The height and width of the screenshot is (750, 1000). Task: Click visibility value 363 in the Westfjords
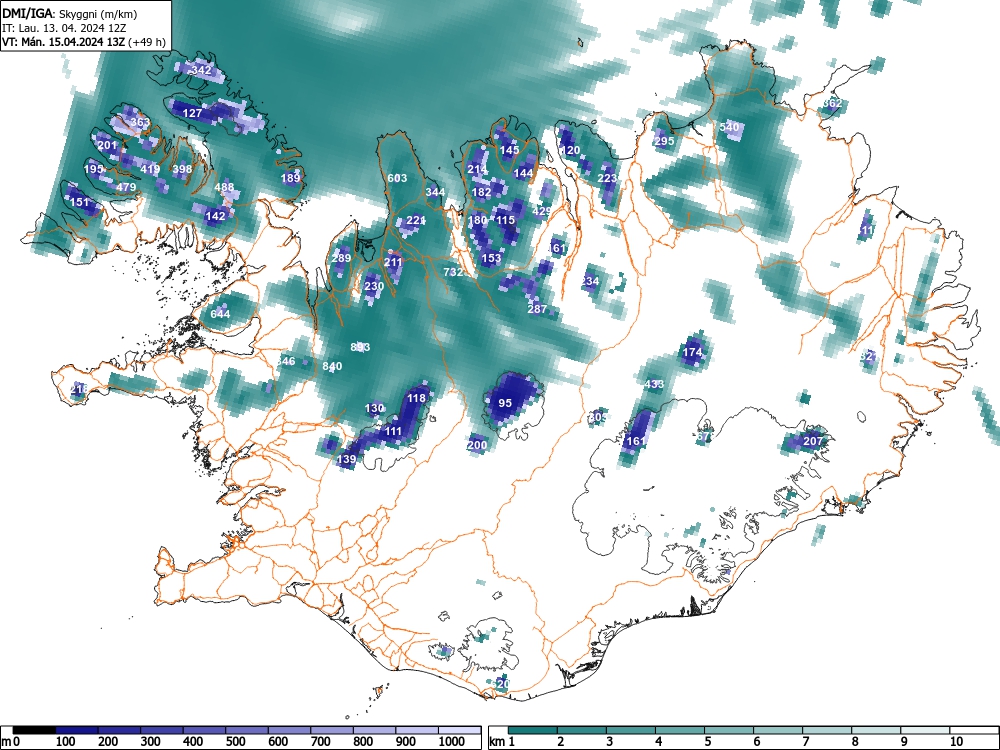point(140,122)
